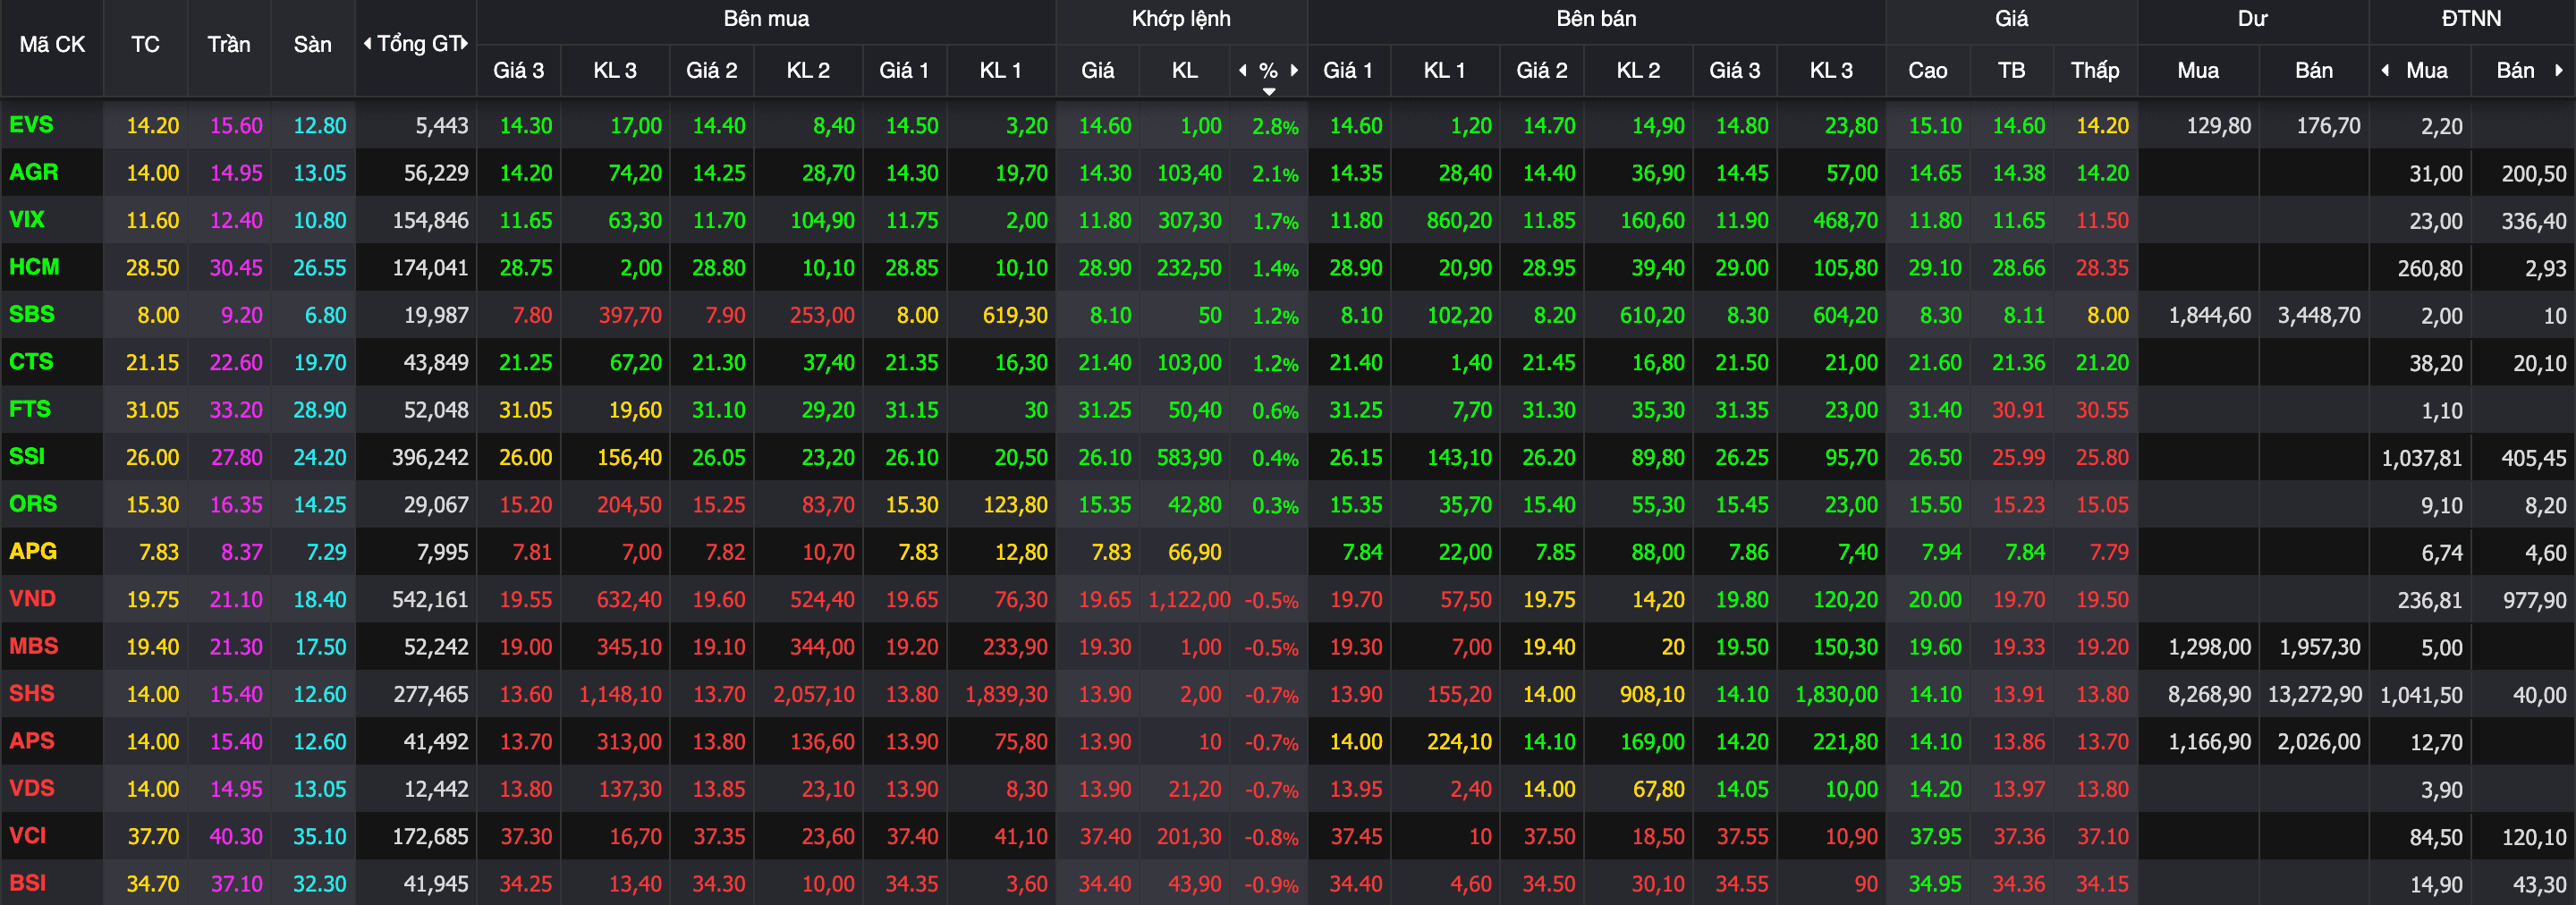Image resolution: width=2576 pixels, height=905 pixels.
Task: Click the Bên bán group header
Action: click(x=1596, y=19)
